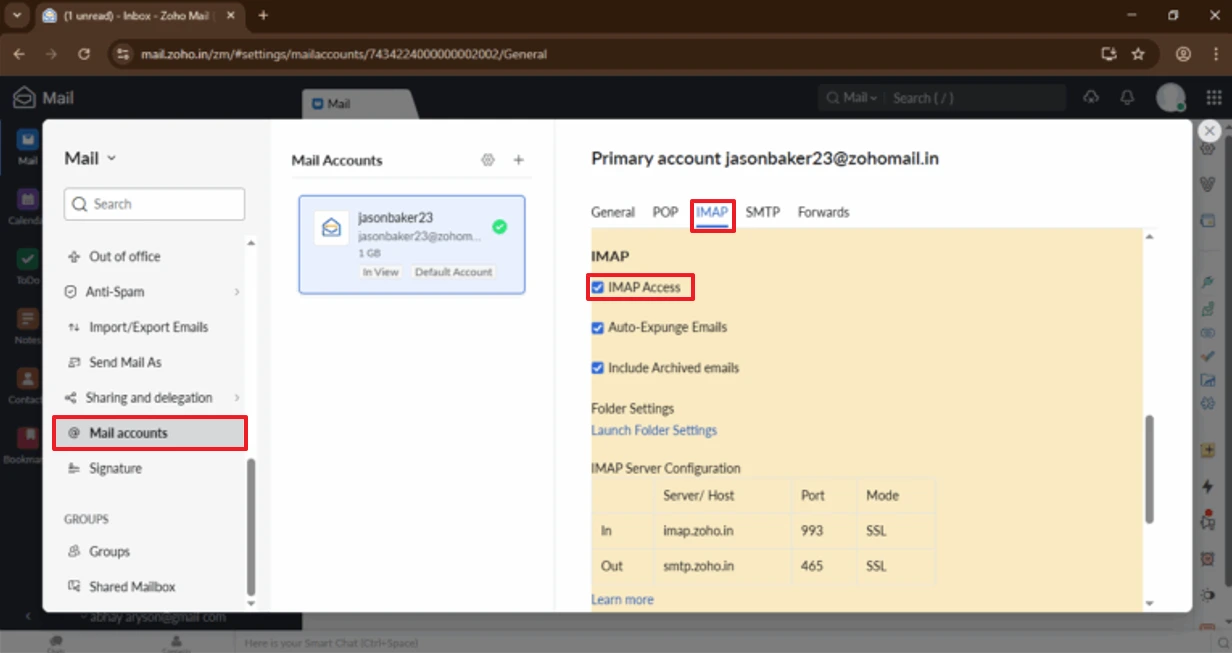Expand the Mail settings dropdown

coord(111,158)
